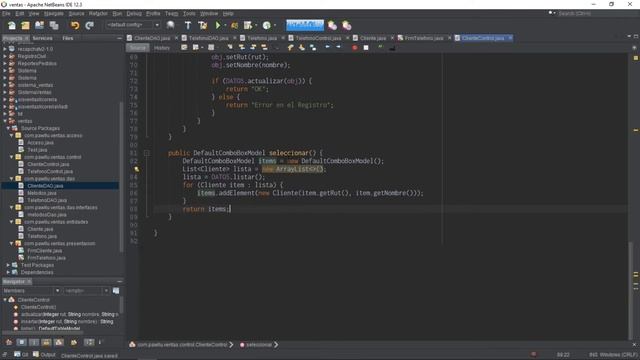Screen dimensions: 640x360
Task: Switch to the ClienteDAO.java editor tab
Action: 152,38
